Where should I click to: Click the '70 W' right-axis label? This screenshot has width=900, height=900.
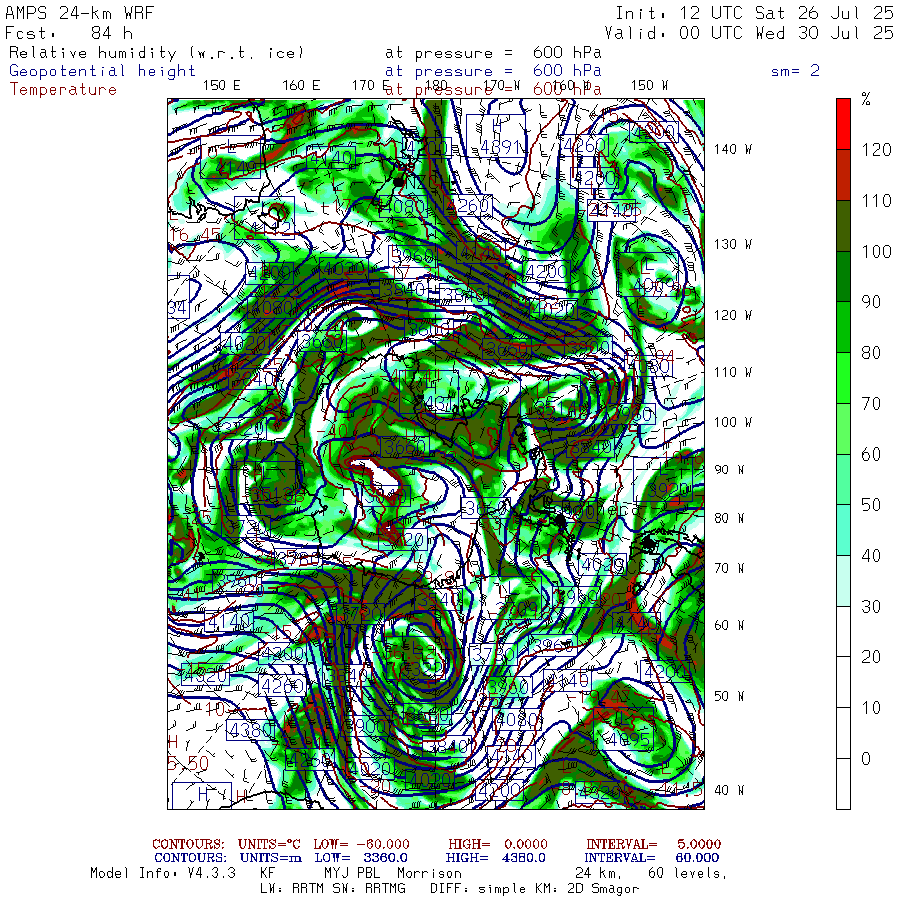(x=729, y=568)
